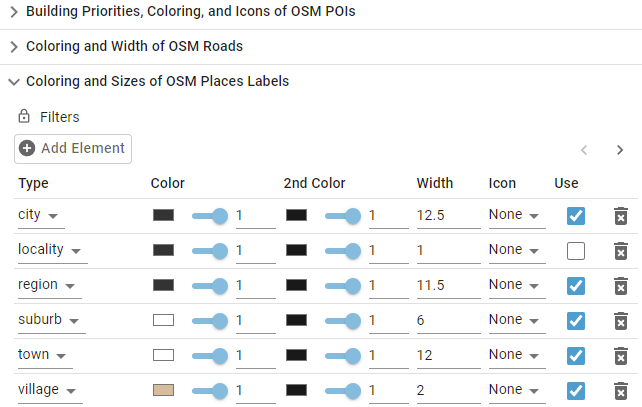Uncheck the Use checkbox for city
This screenshot has height=407, width=642.
pyautogui.click(x=576, y=216)
